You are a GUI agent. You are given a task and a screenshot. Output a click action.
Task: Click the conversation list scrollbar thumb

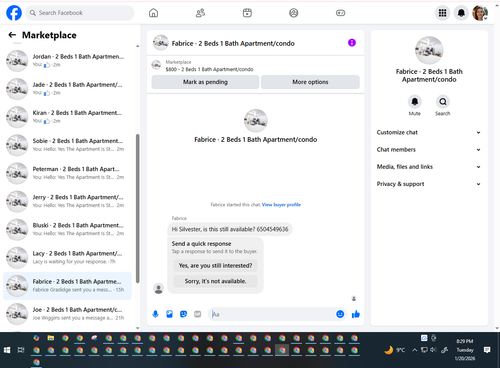click(x=137, y=208)
